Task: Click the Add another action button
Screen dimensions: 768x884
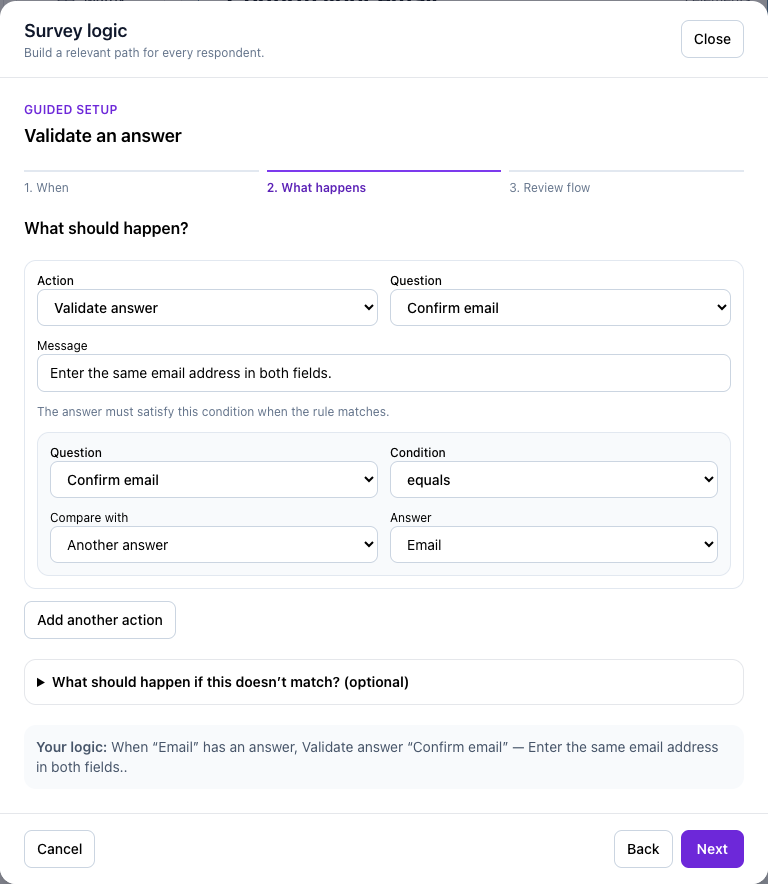Action: pyautogui.click(x=100, y=620)
